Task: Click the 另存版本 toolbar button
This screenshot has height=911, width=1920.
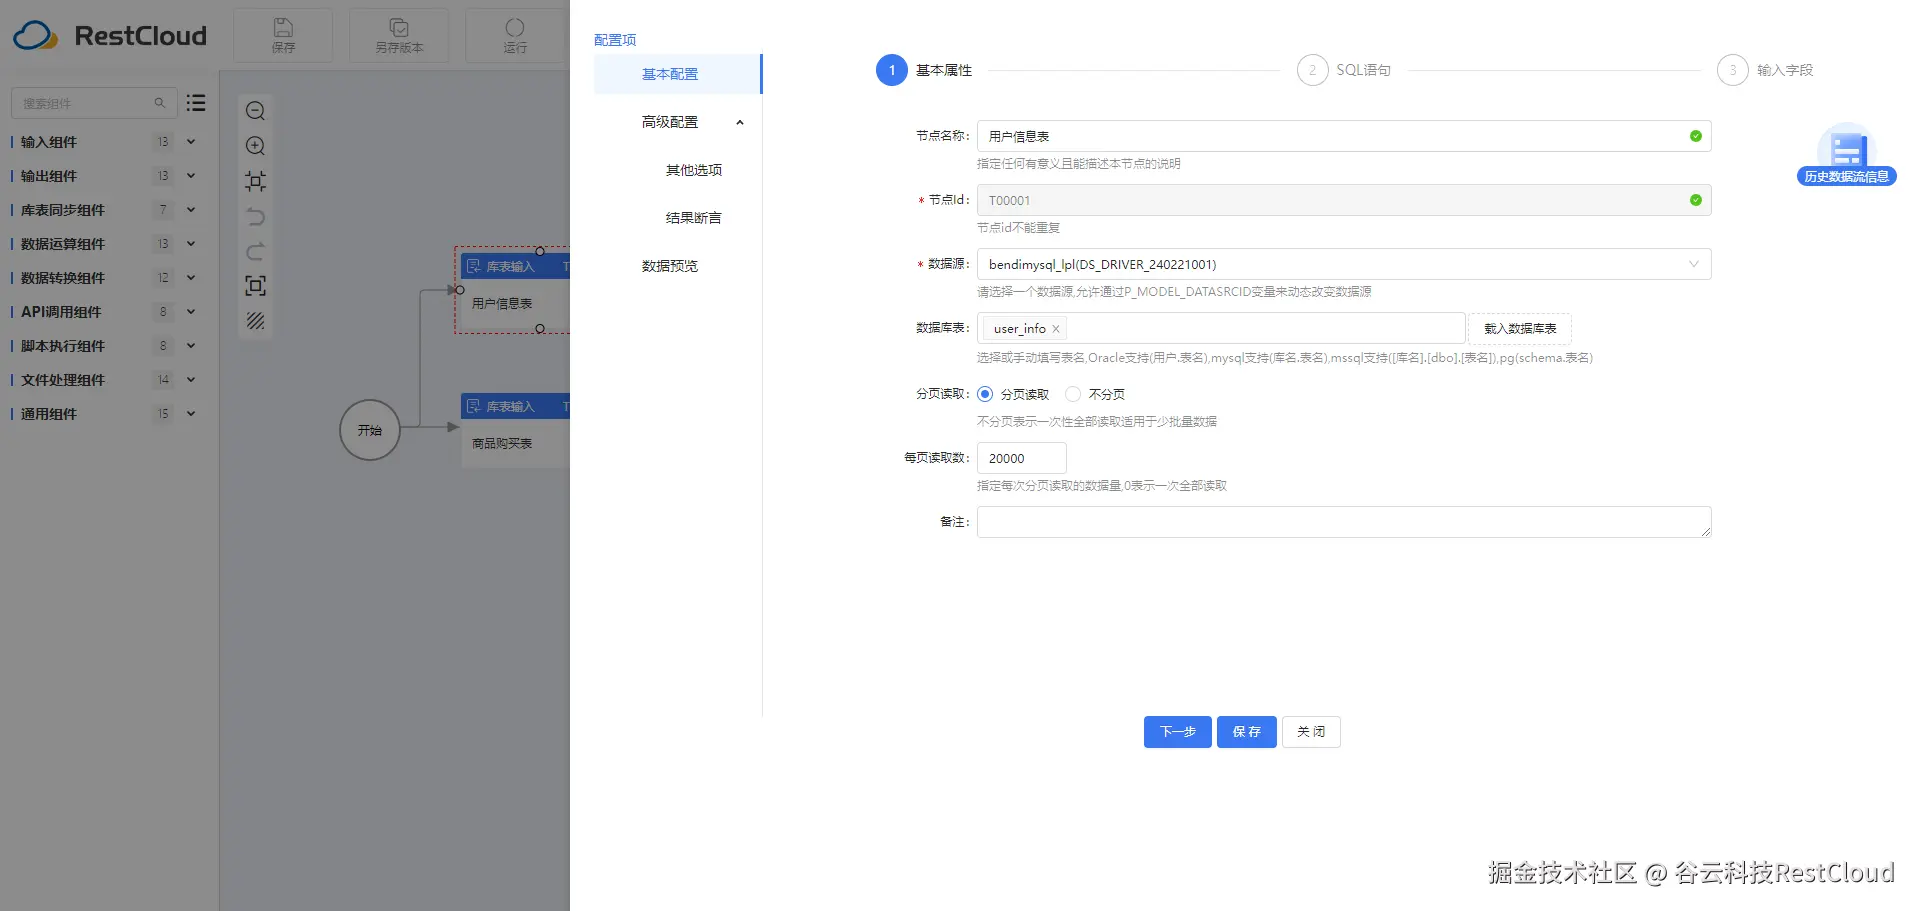Action: pos(399,35)
